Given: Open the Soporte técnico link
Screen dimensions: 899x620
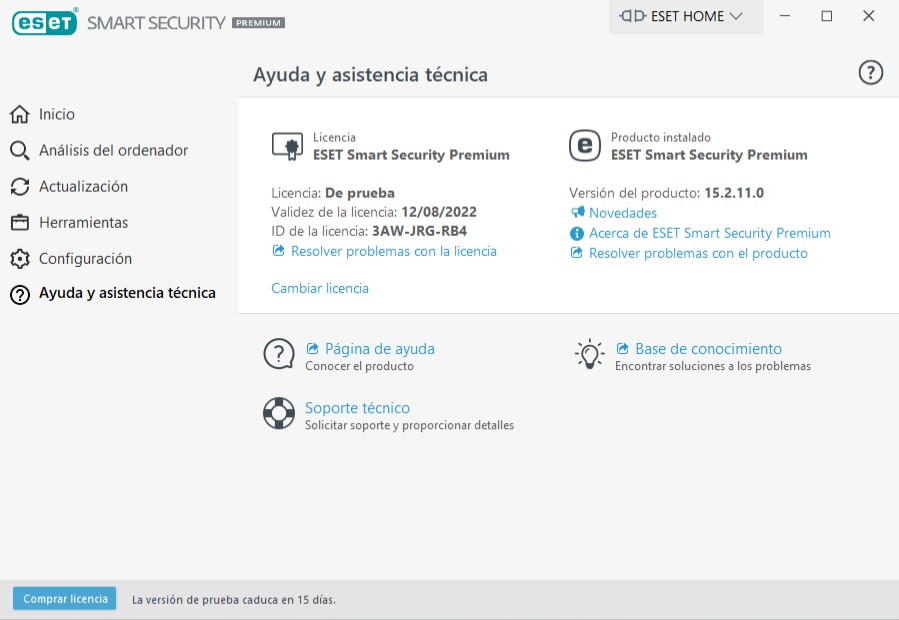Looking at the screenshot, I should pos(357,408).
